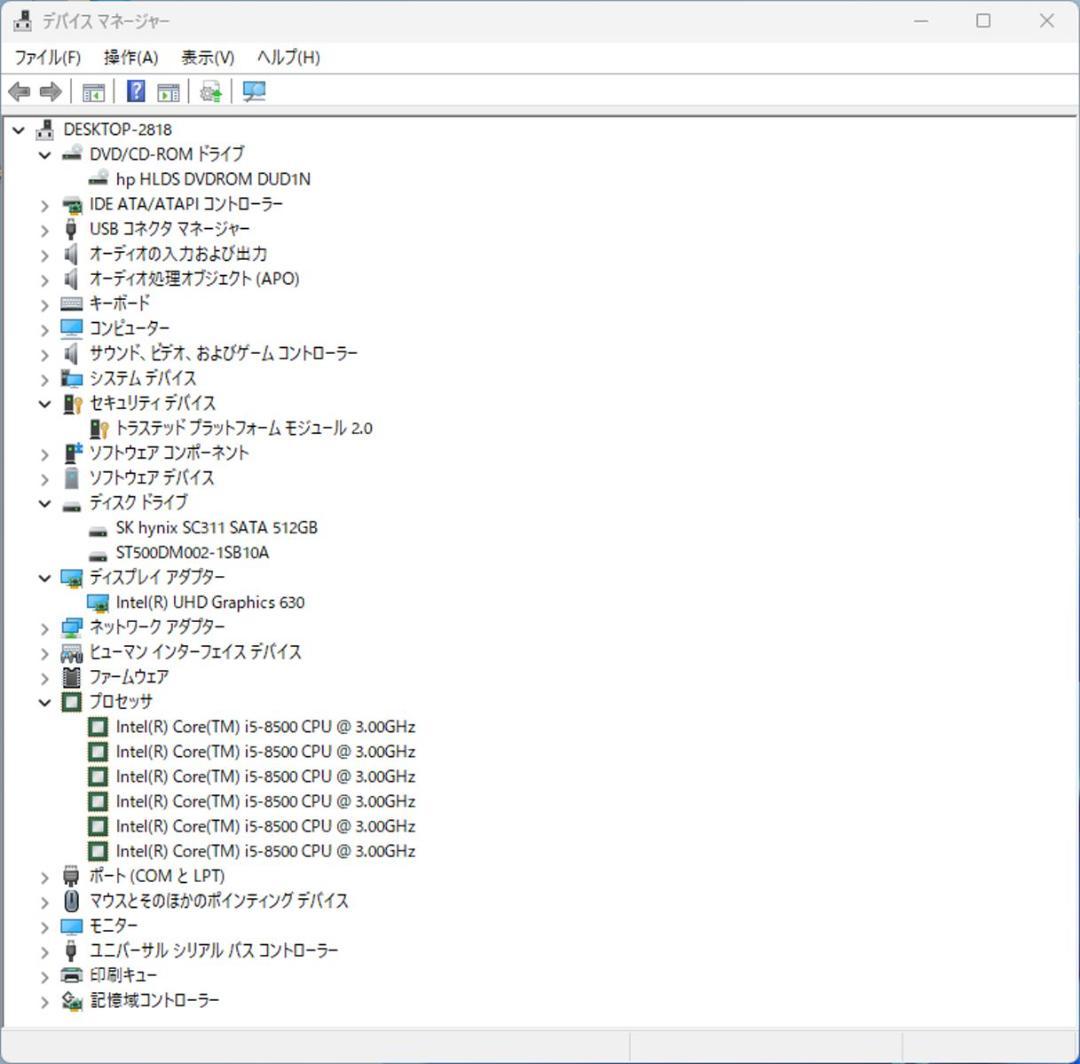Click the 記憶域コントローラー icon
The width and height of the screenshot is (1080, 1064).
click(72, 1001)
